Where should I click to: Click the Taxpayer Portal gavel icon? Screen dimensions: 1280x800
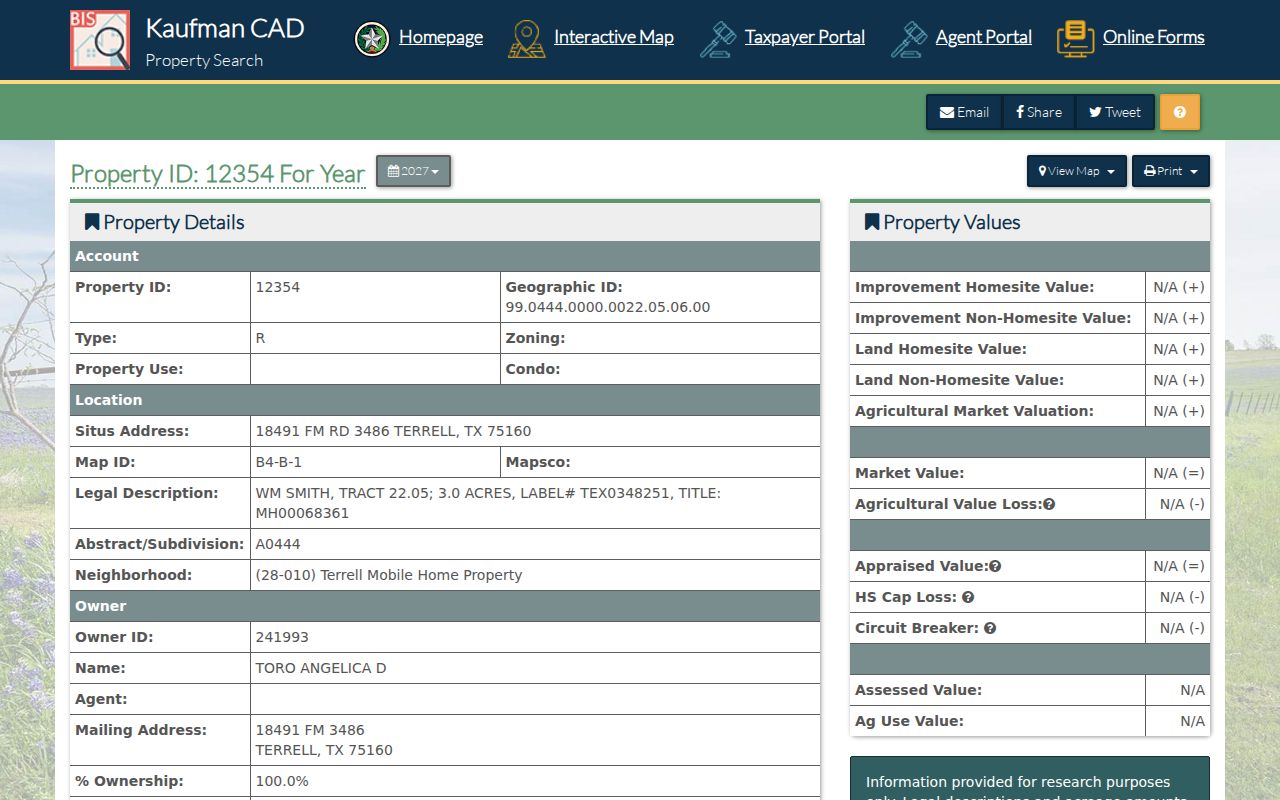pyautogui.click(x=718, y=39)
